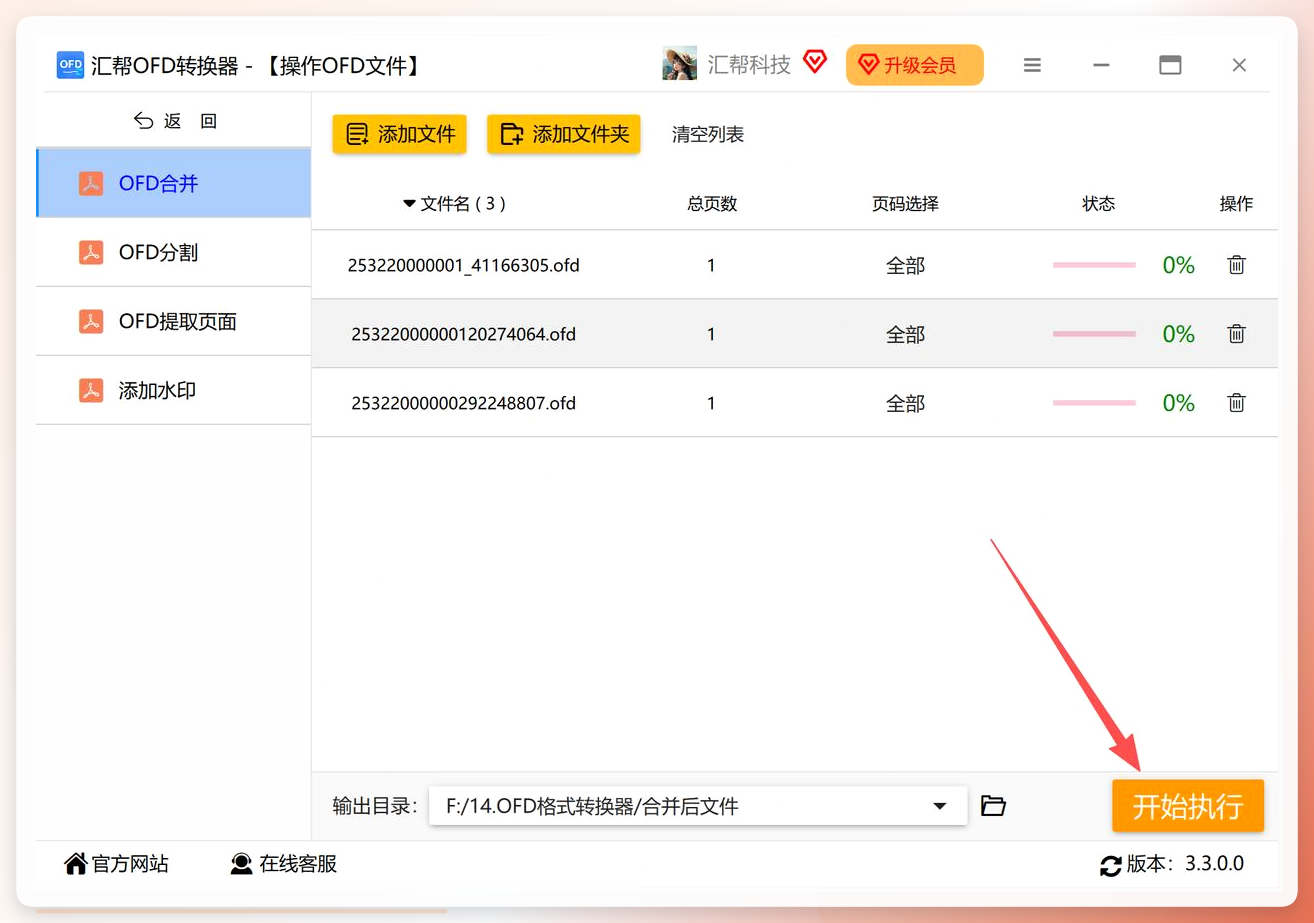Click the 页码选择 column header
1314x923 pixels.
click(x=906, y=204)
